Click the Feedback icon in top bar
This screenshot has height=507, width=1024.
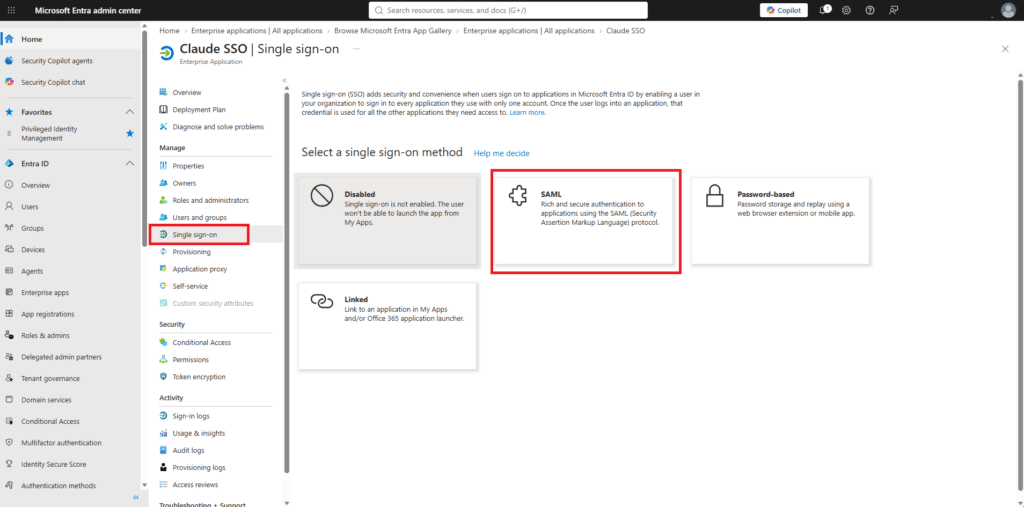point(893,10)
